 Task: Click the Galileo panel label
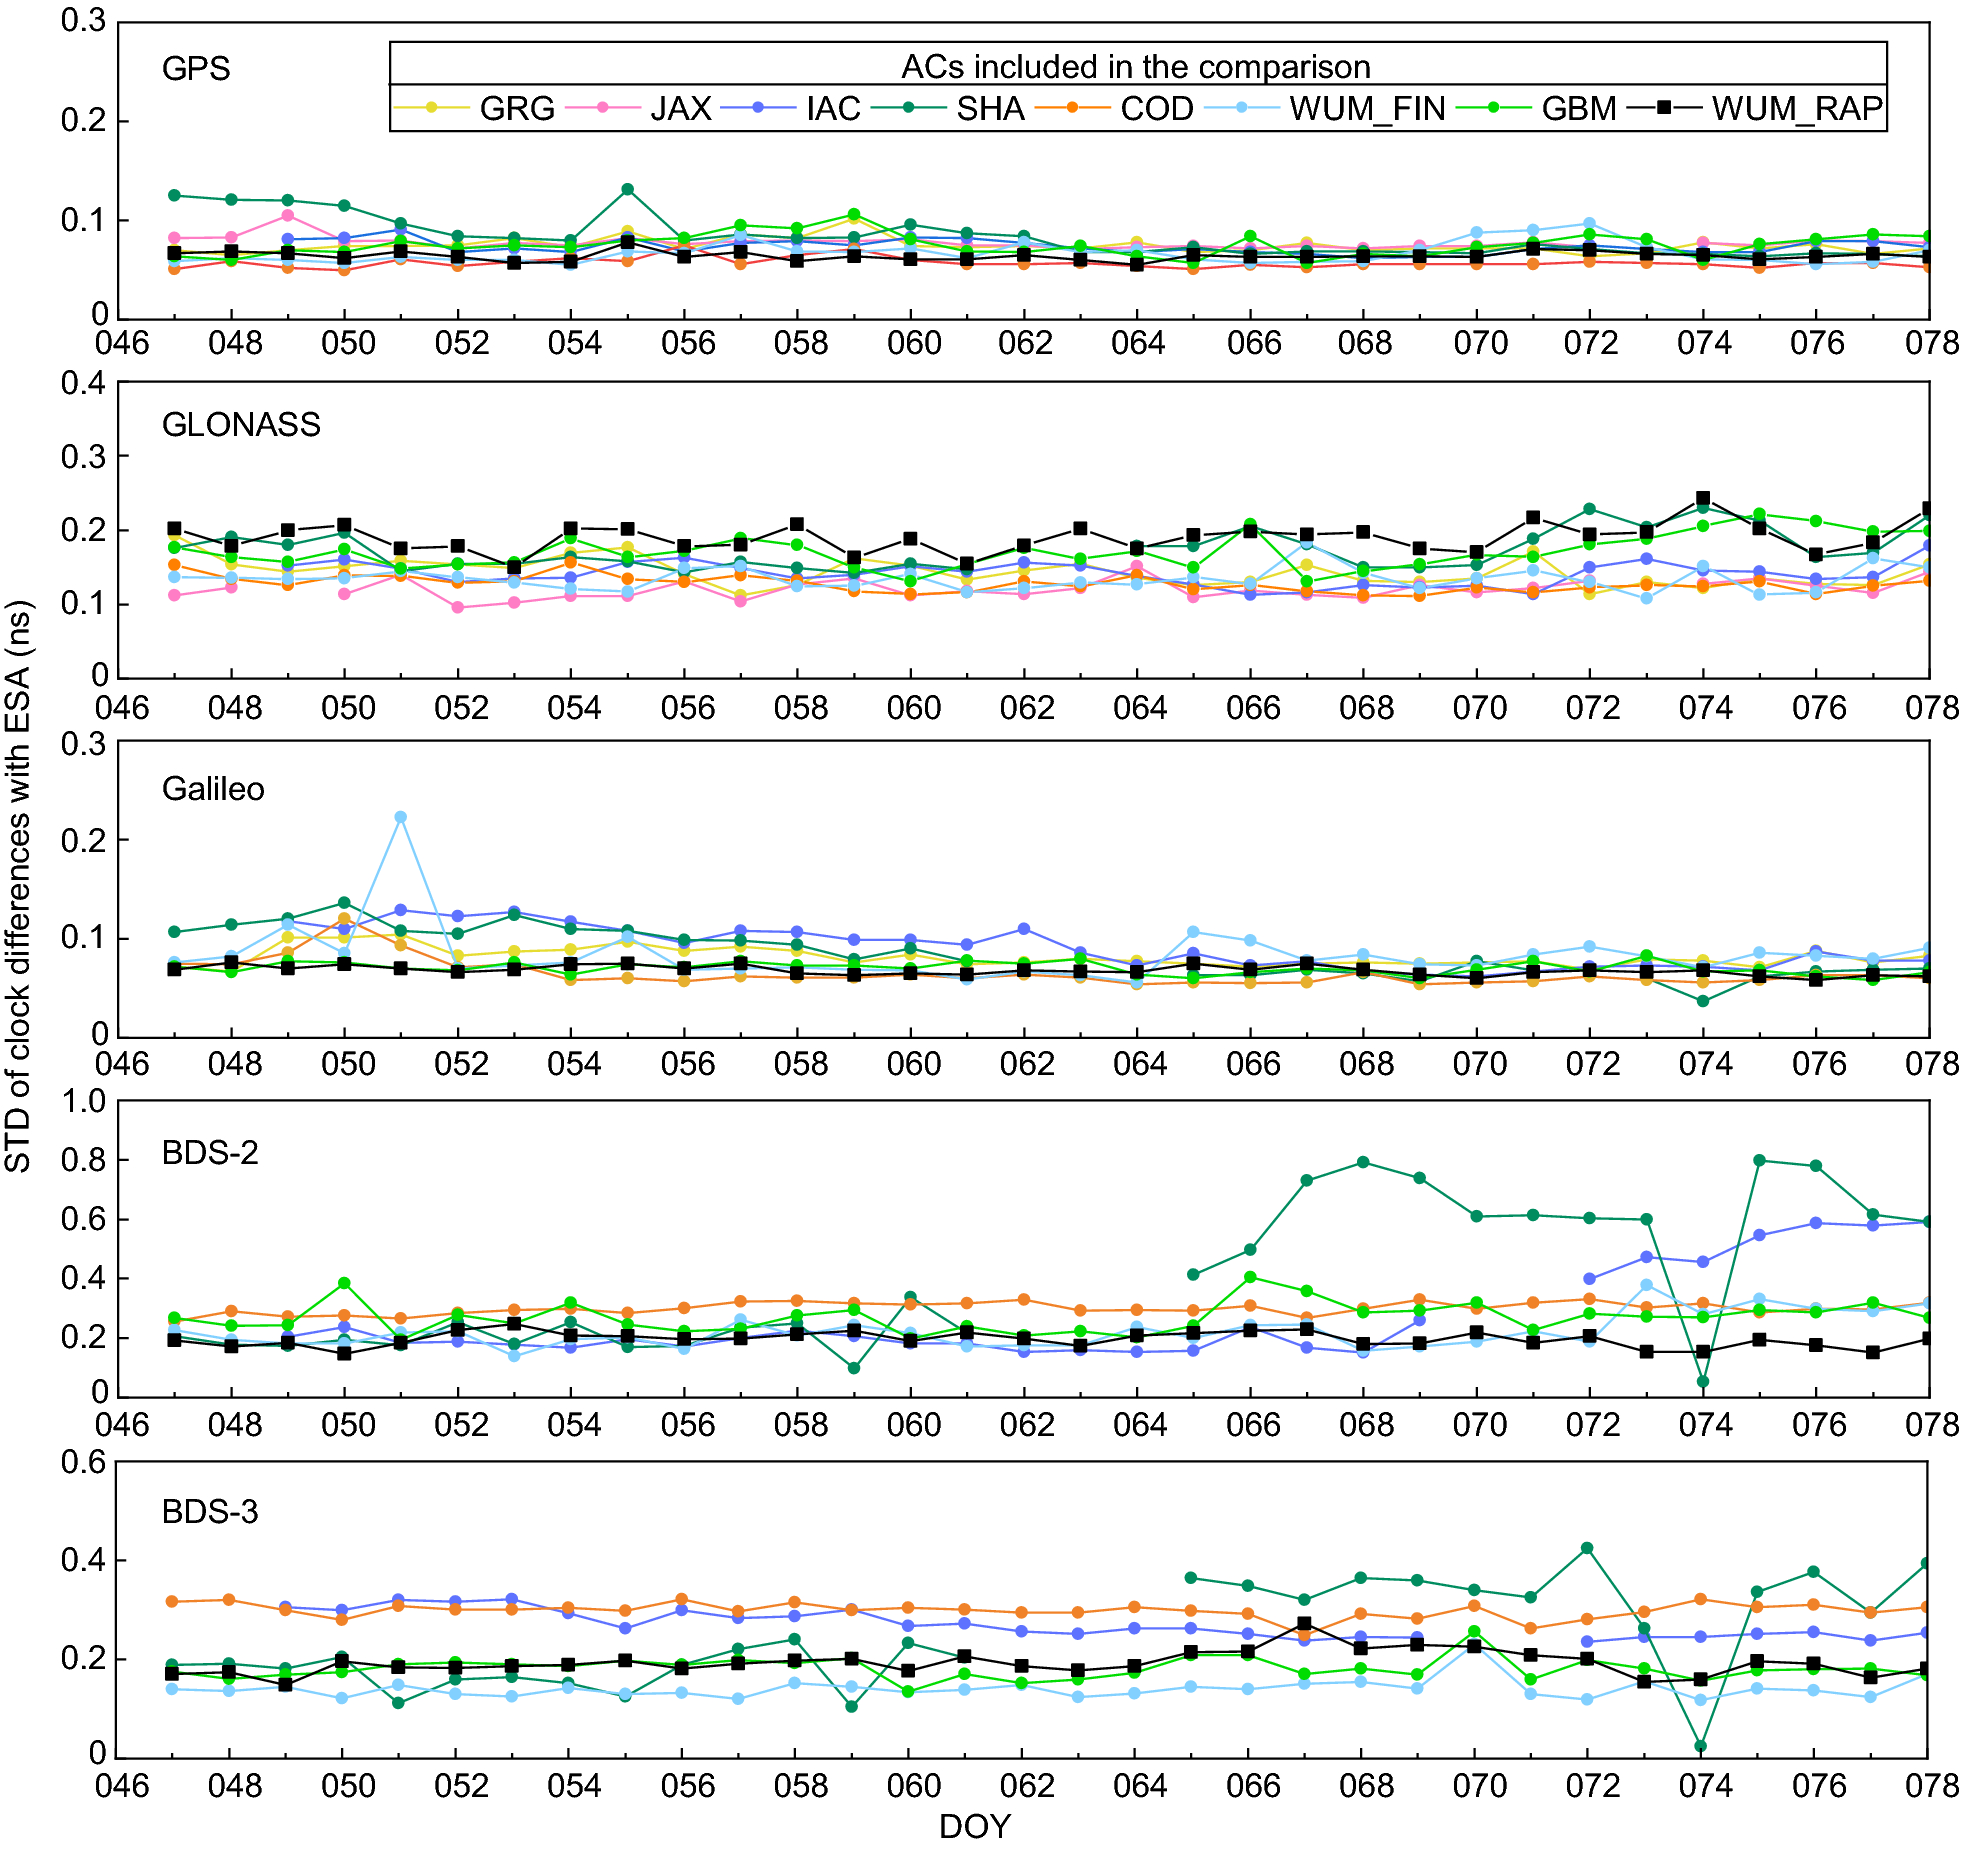(x=213, y=789)
